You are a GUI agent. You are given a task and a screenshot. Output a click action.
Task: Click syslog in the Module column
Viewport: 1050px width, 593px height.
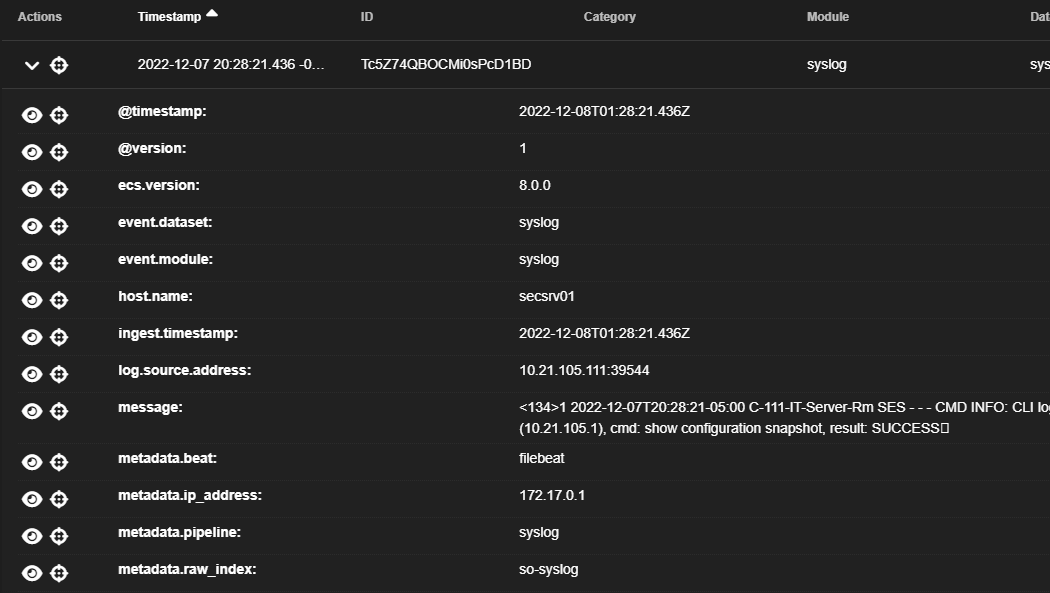pos(826,64)
